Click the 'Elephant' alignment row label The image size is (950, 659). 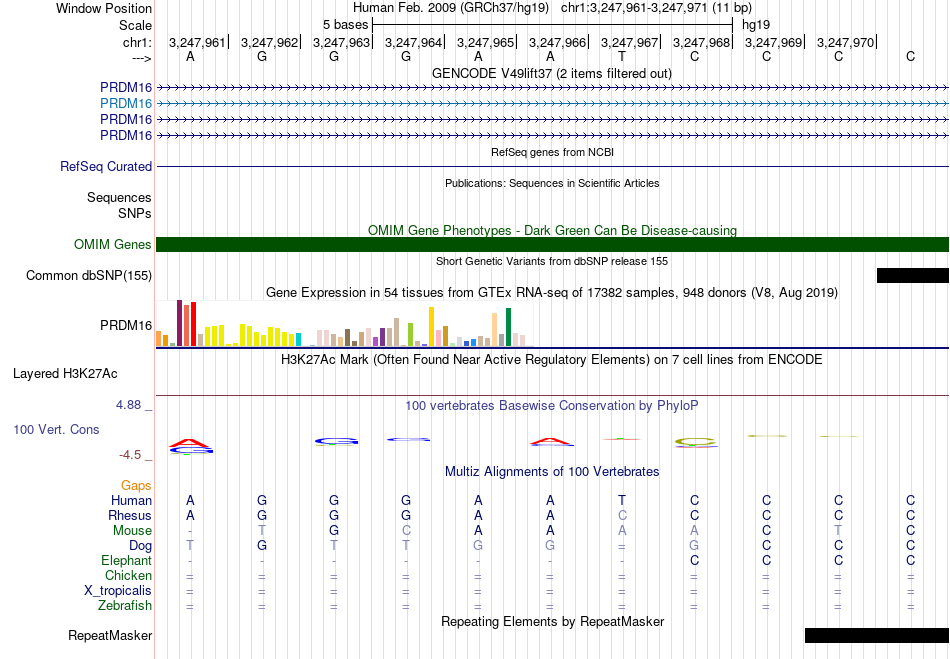(127, 560)
